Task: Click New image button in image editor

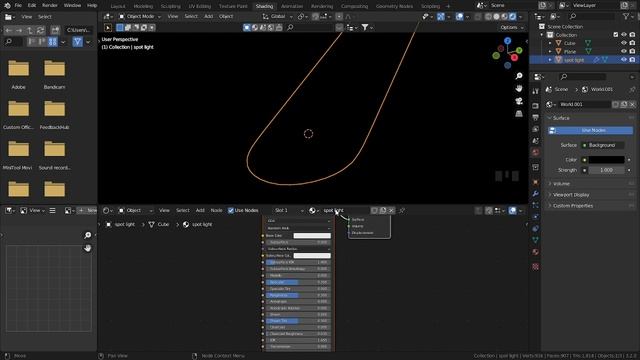Action: pyautogui.click(x=87, y=210)
